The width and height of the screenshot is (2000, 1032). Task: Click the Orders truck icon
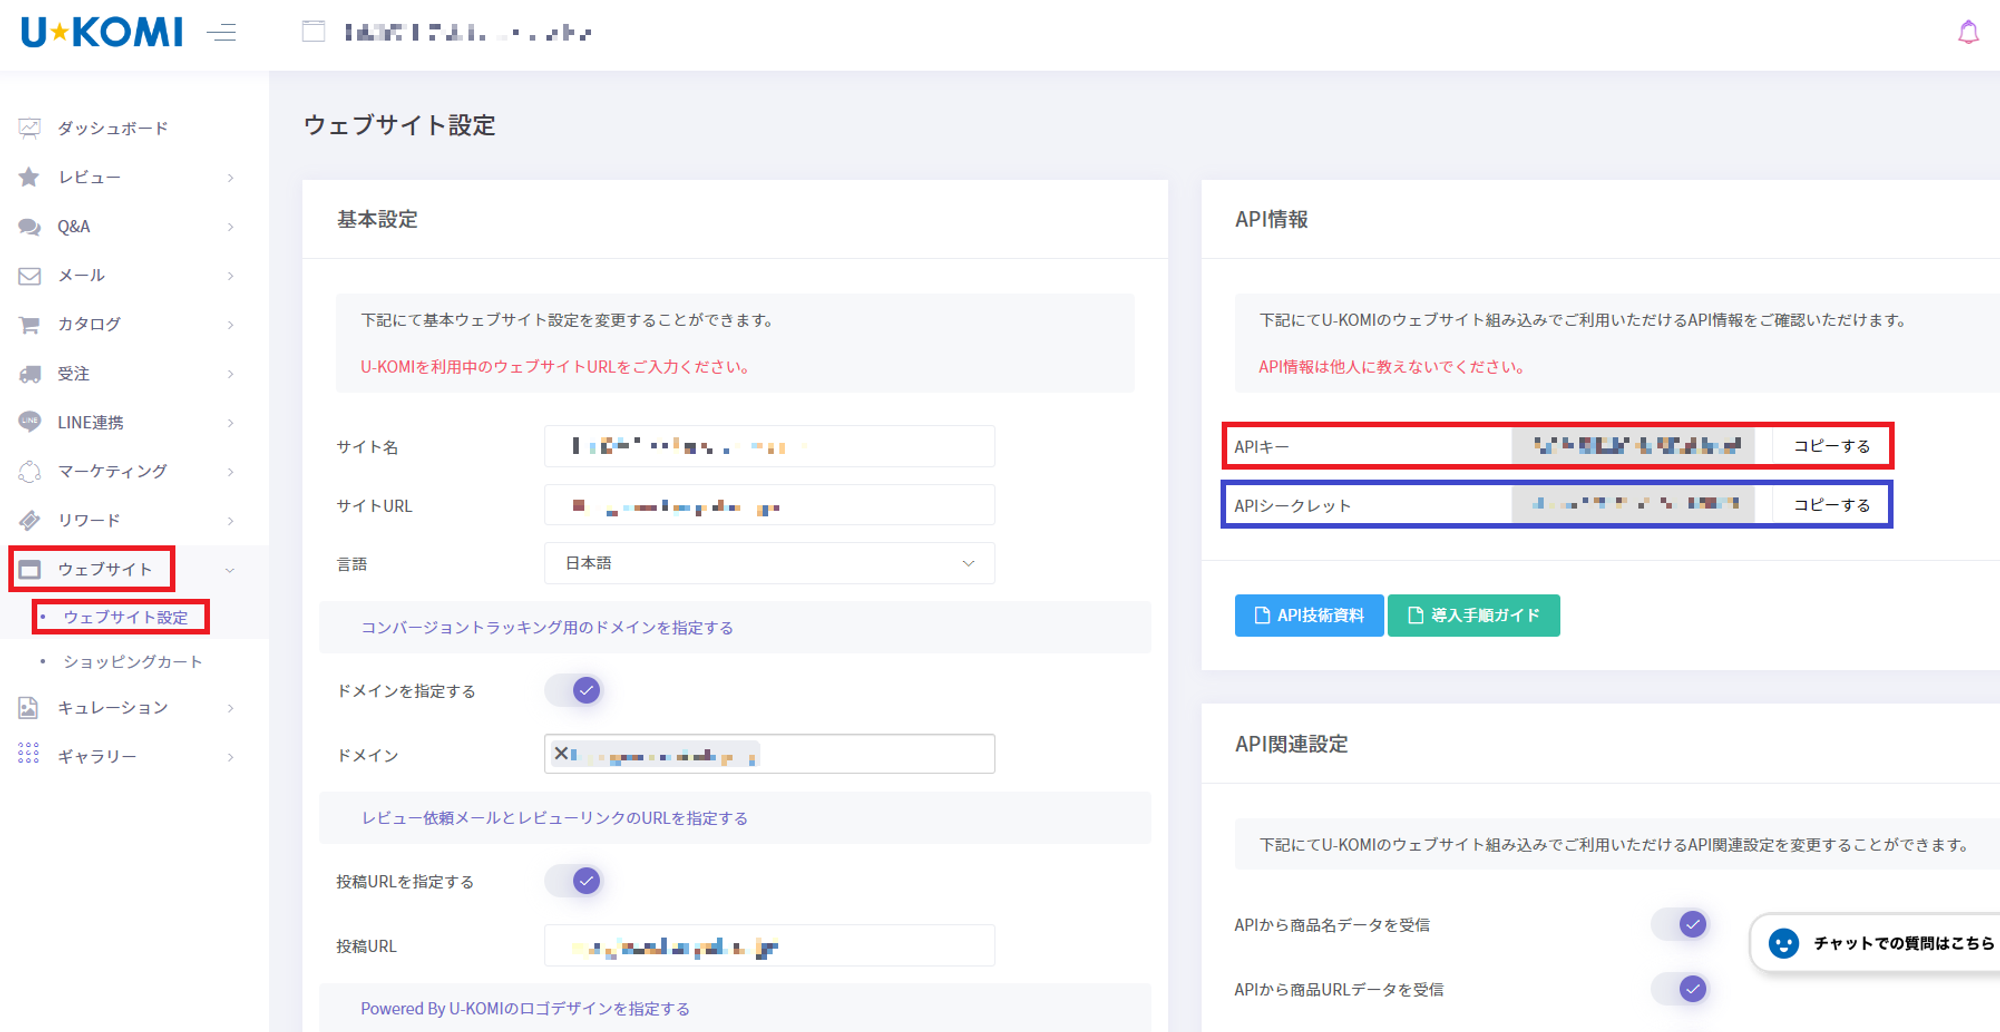click(x=29, y=374)
